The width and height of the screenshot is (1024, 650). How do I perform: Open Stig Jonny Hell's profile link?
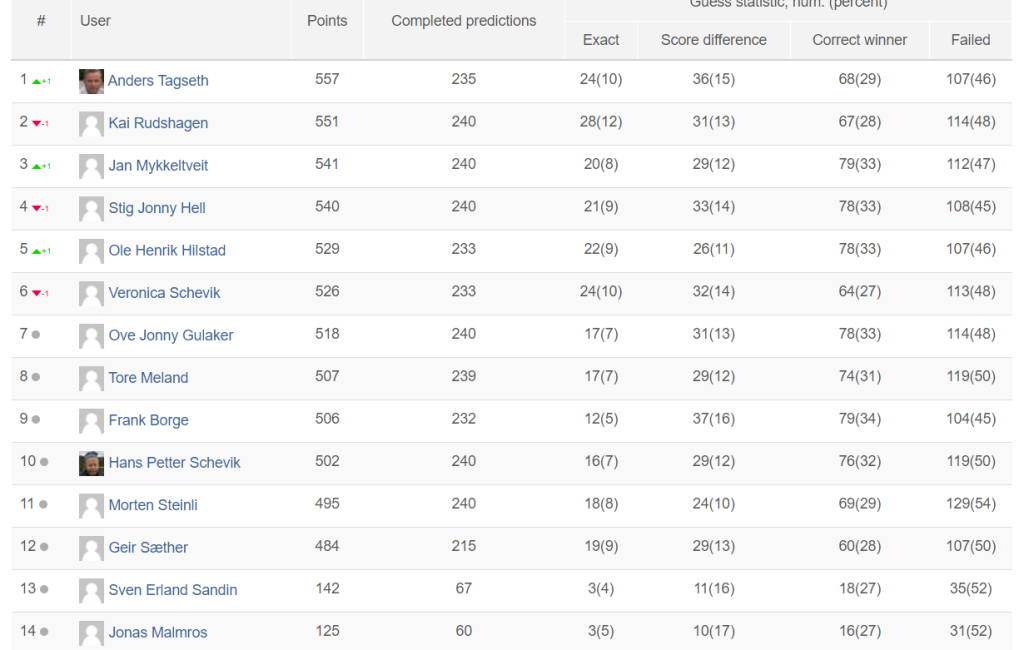(x=157, y=208)
